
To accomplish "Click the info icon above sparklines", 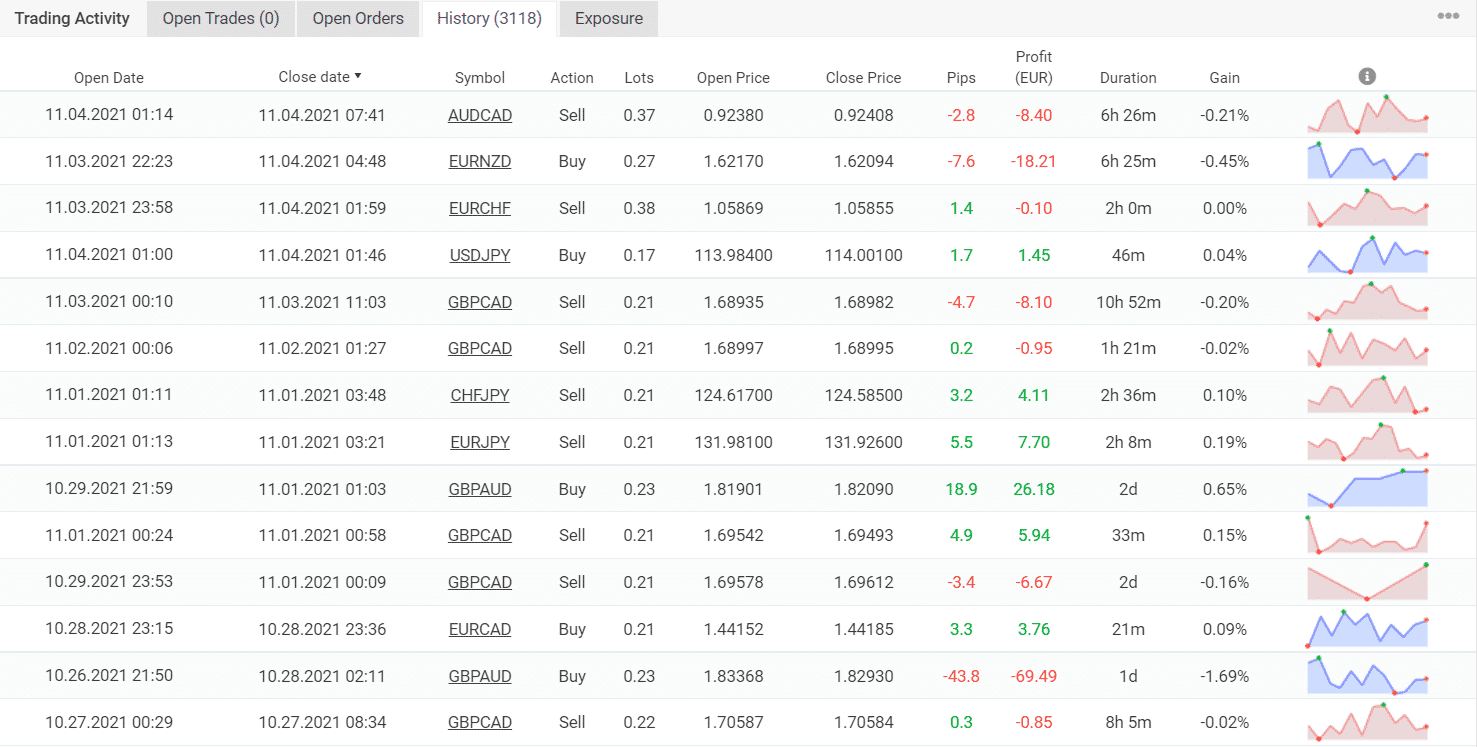I will tap(1367, 76).
